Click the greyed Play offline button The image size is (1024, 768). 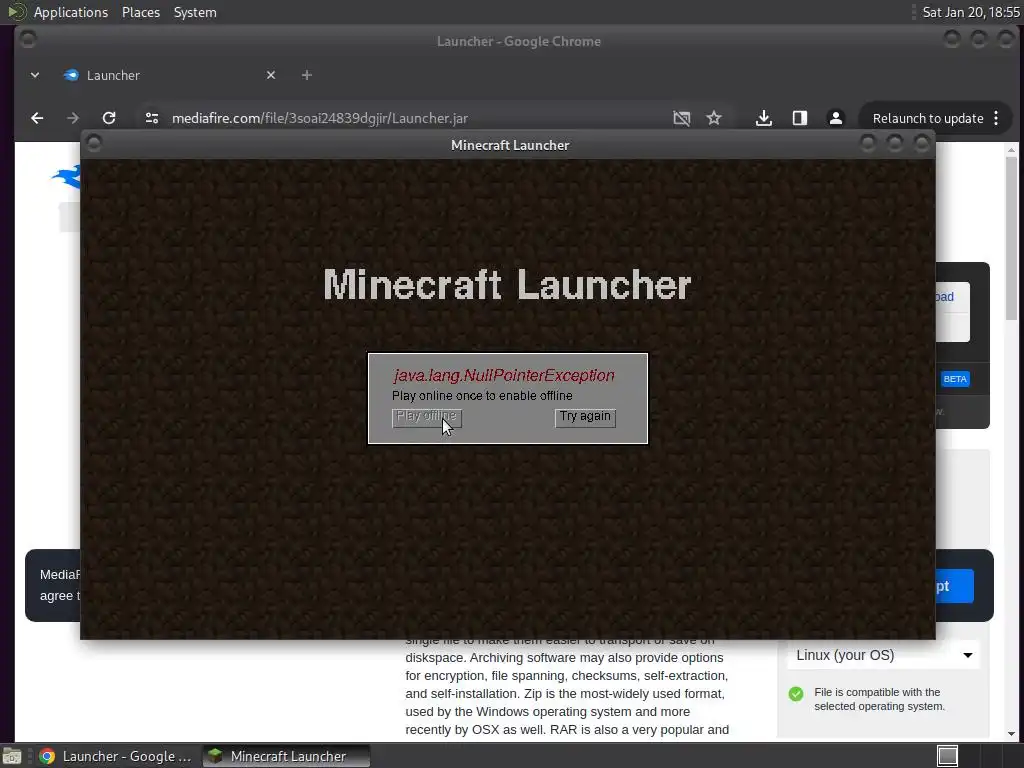click(x=426, y=417)
